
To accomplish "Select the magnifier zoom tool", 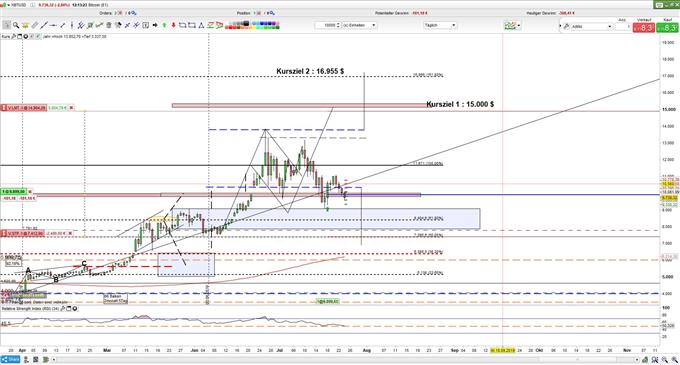I will [x=16, y=25].
